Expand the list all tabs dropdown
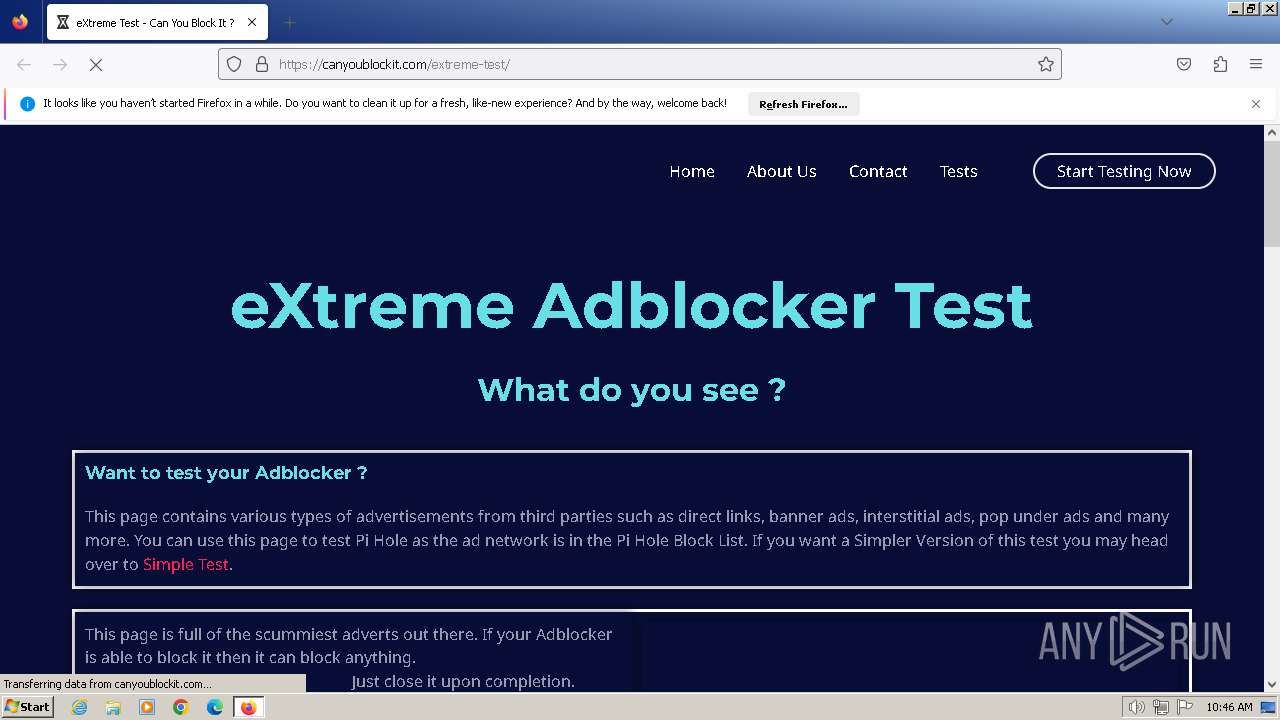The image size is (1280, 720). [1166, 22]
